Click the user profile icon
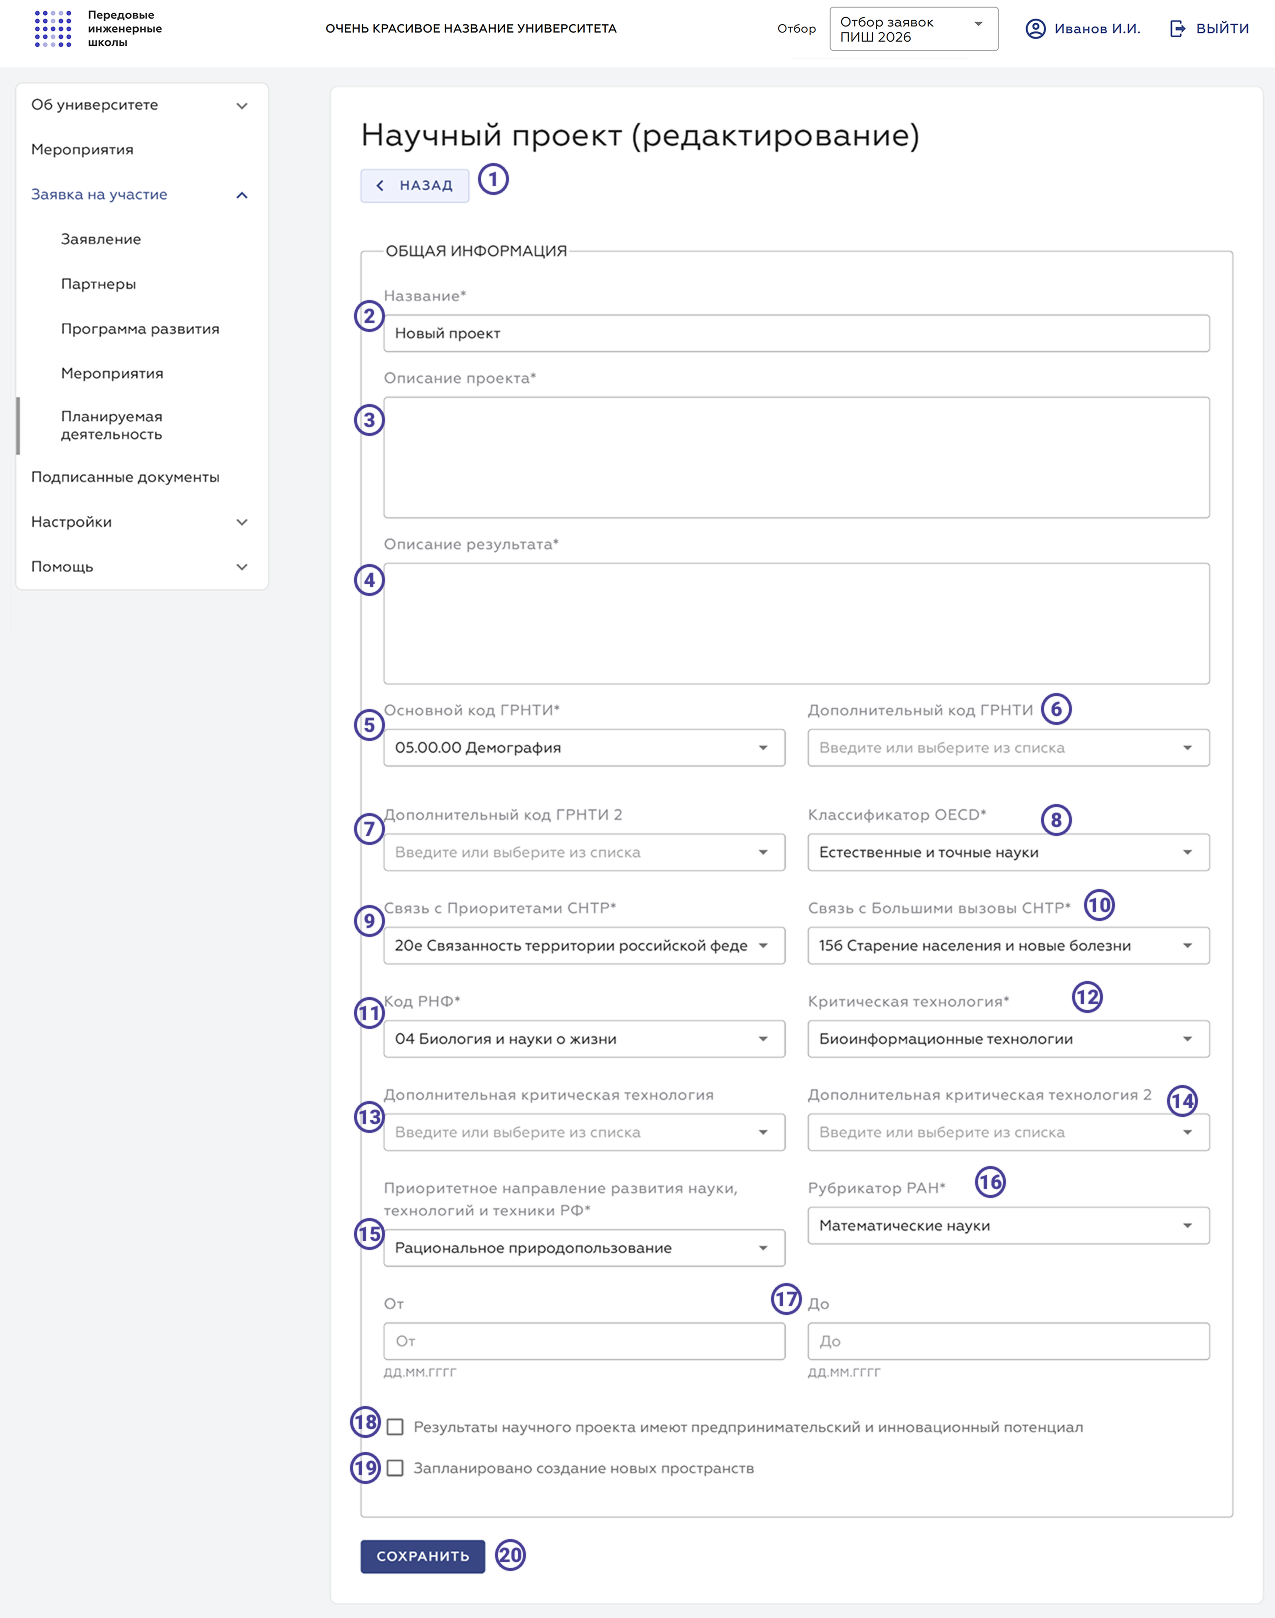Screen dimensions: 1275x1618 coord(1036,29)
